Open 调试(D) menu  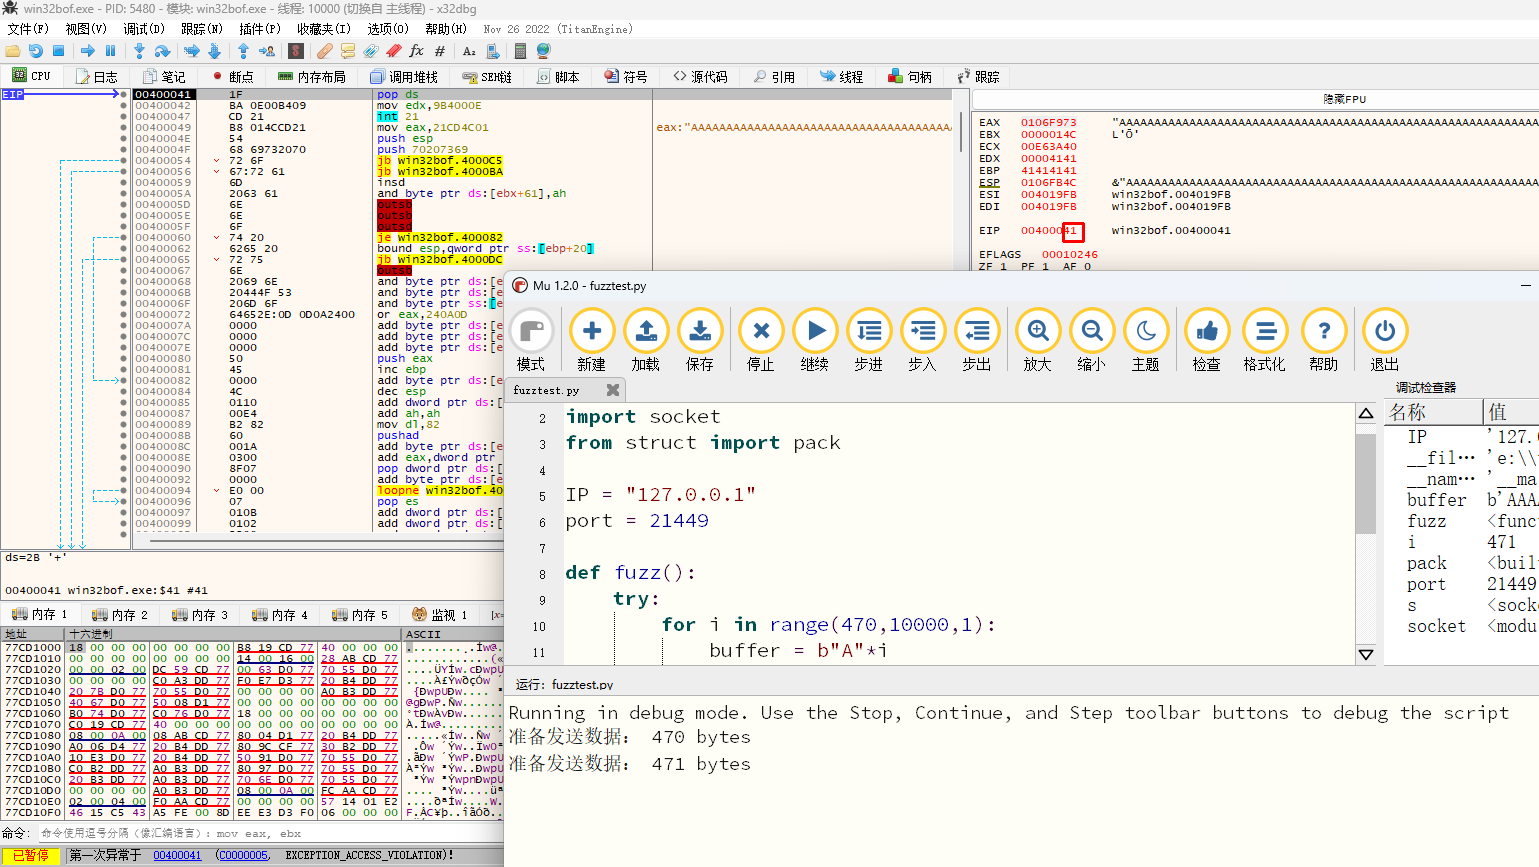coord(143,29)
